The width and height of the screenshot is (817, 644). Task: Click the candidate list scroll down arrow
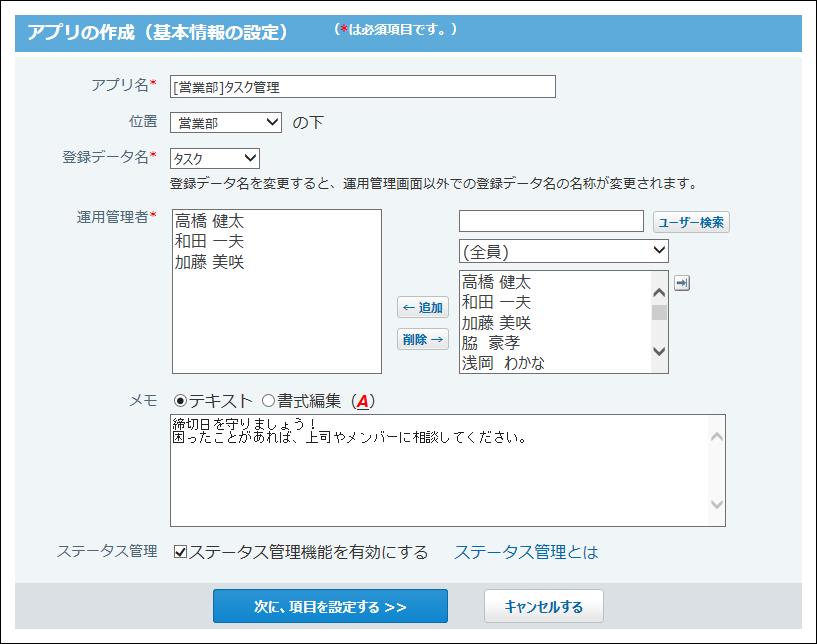[659, 351]
